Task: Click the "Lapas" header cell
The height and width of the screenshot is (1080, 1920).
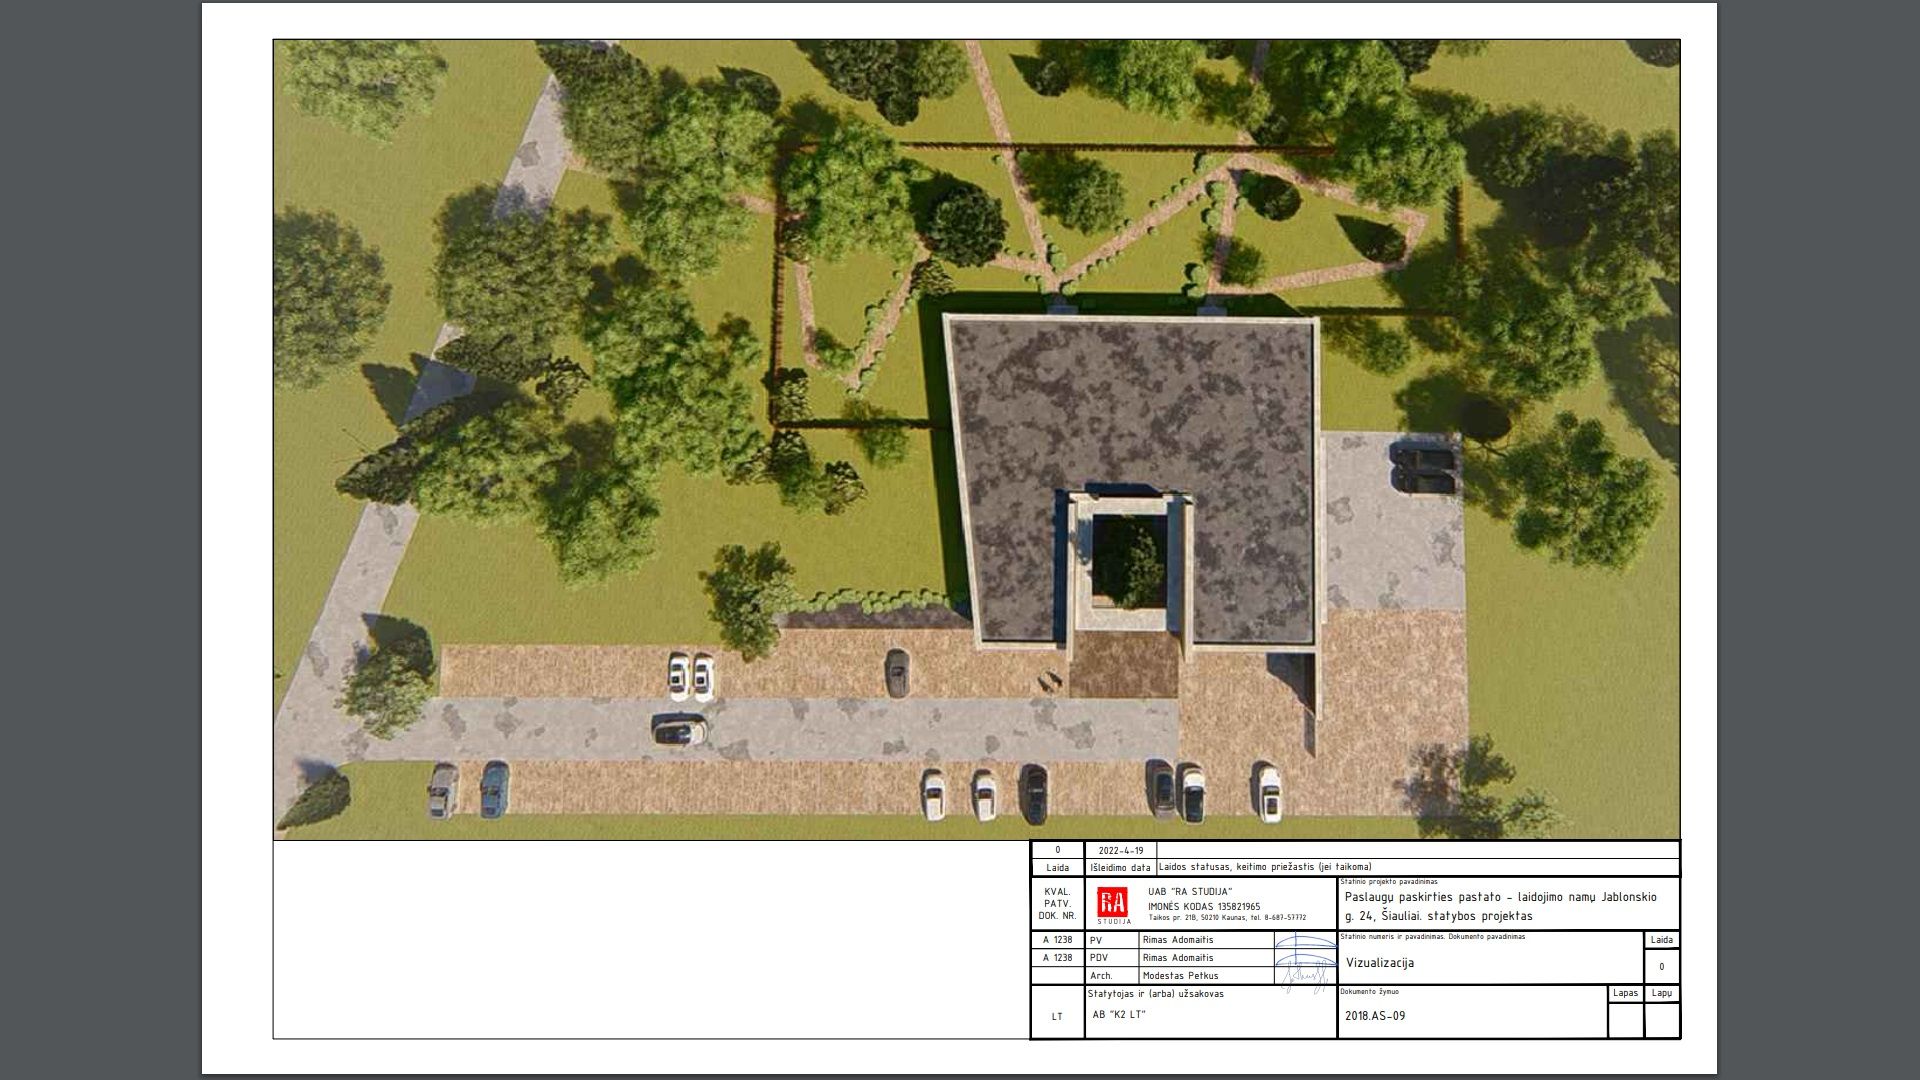Action: [1625, 993]
